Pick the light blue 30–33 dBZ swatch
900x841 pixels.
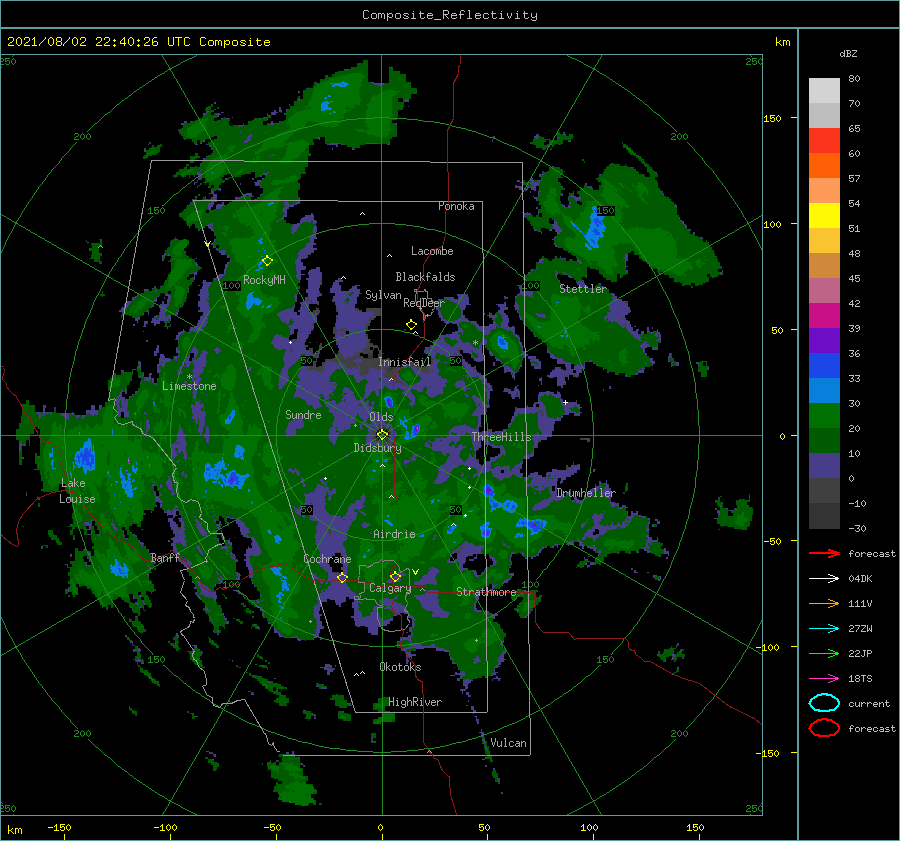point(824,390)
